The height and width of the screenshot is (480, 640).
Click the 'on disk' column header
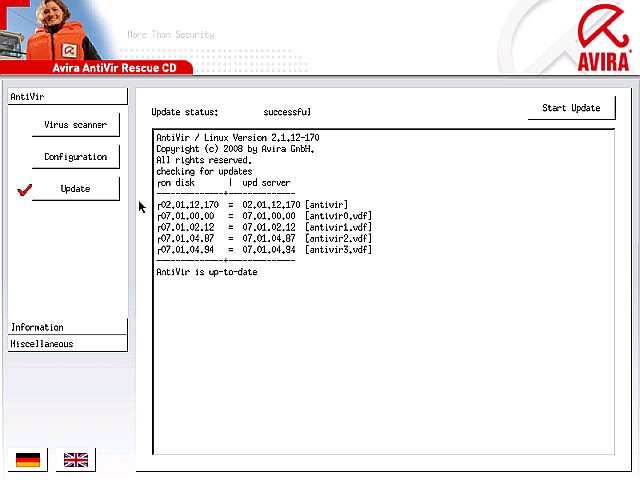coord(176,183)
